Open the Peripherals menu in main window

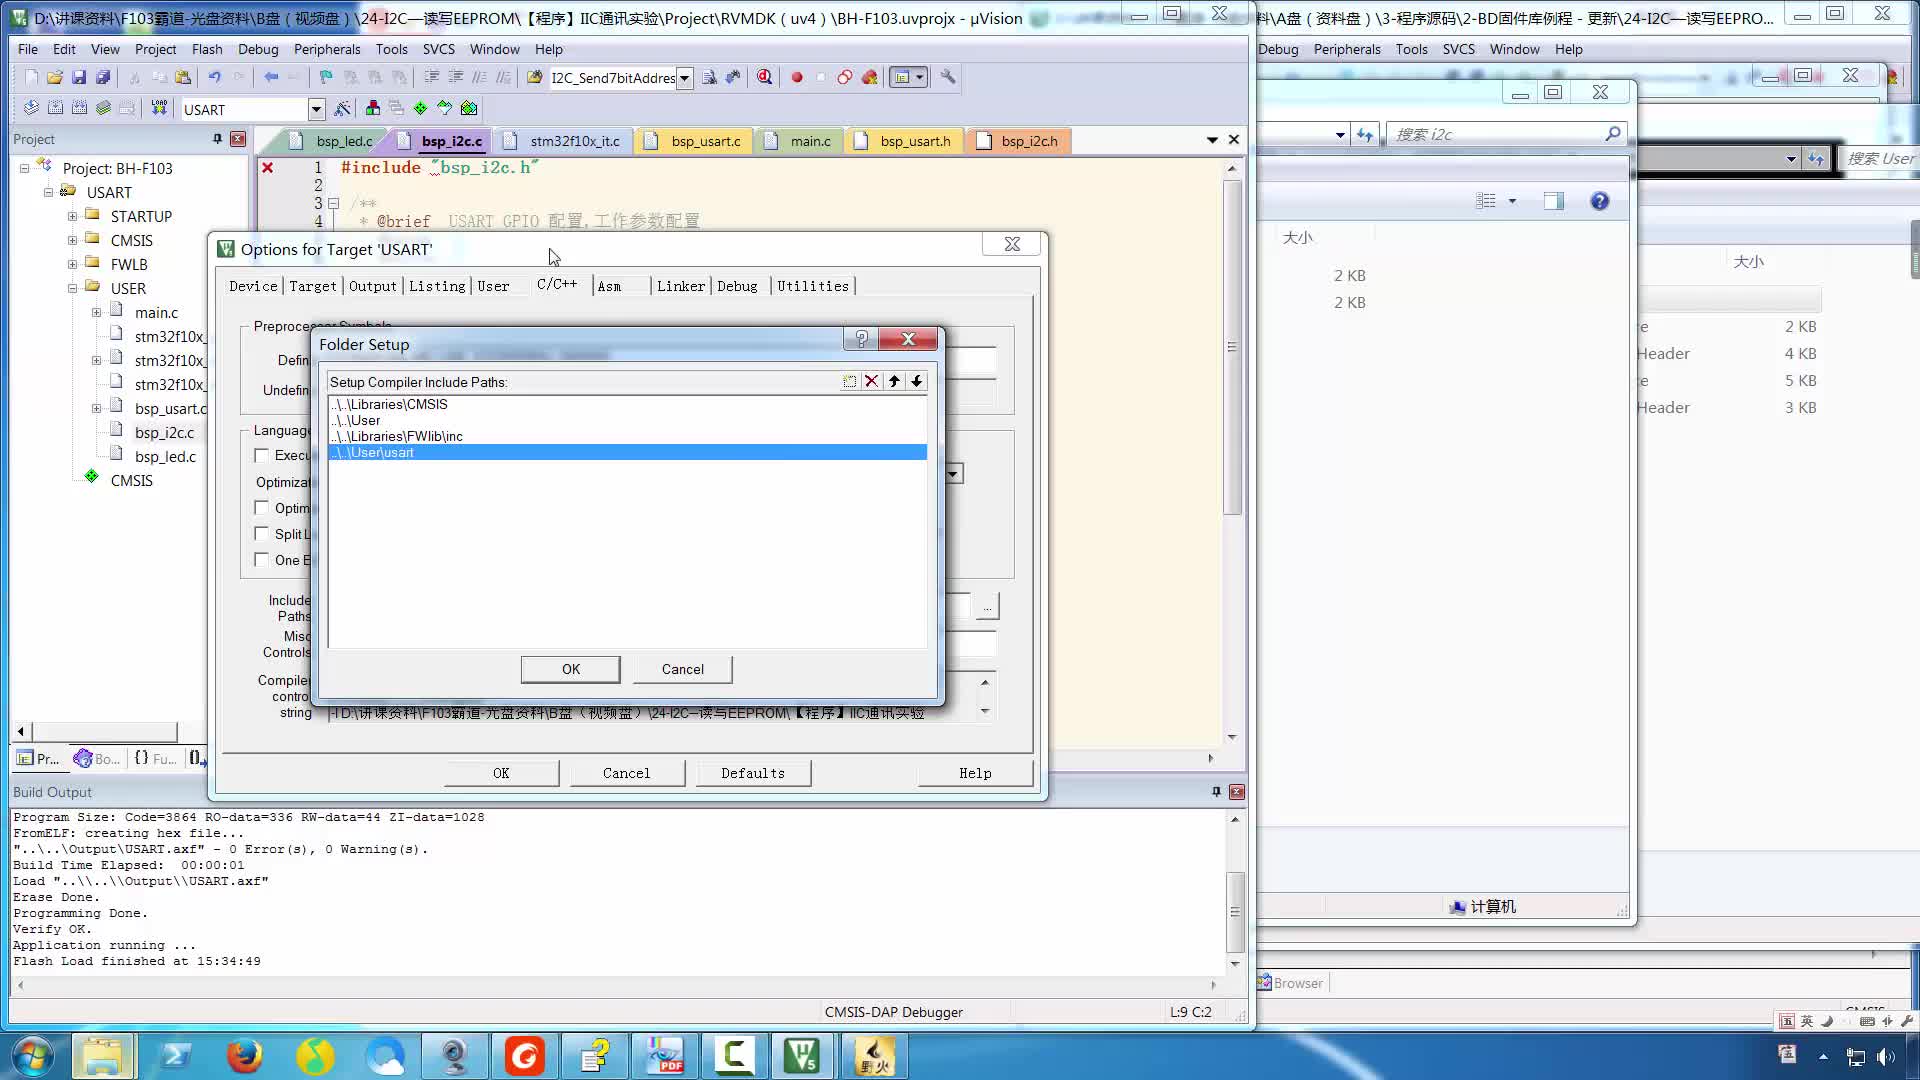coord(327,49)
